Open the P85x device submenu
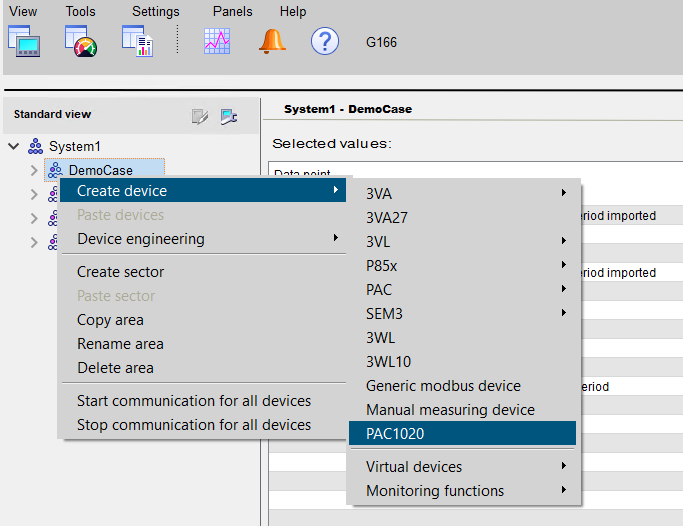This screenshot has height=526, width=683. (x=463, y=265)
